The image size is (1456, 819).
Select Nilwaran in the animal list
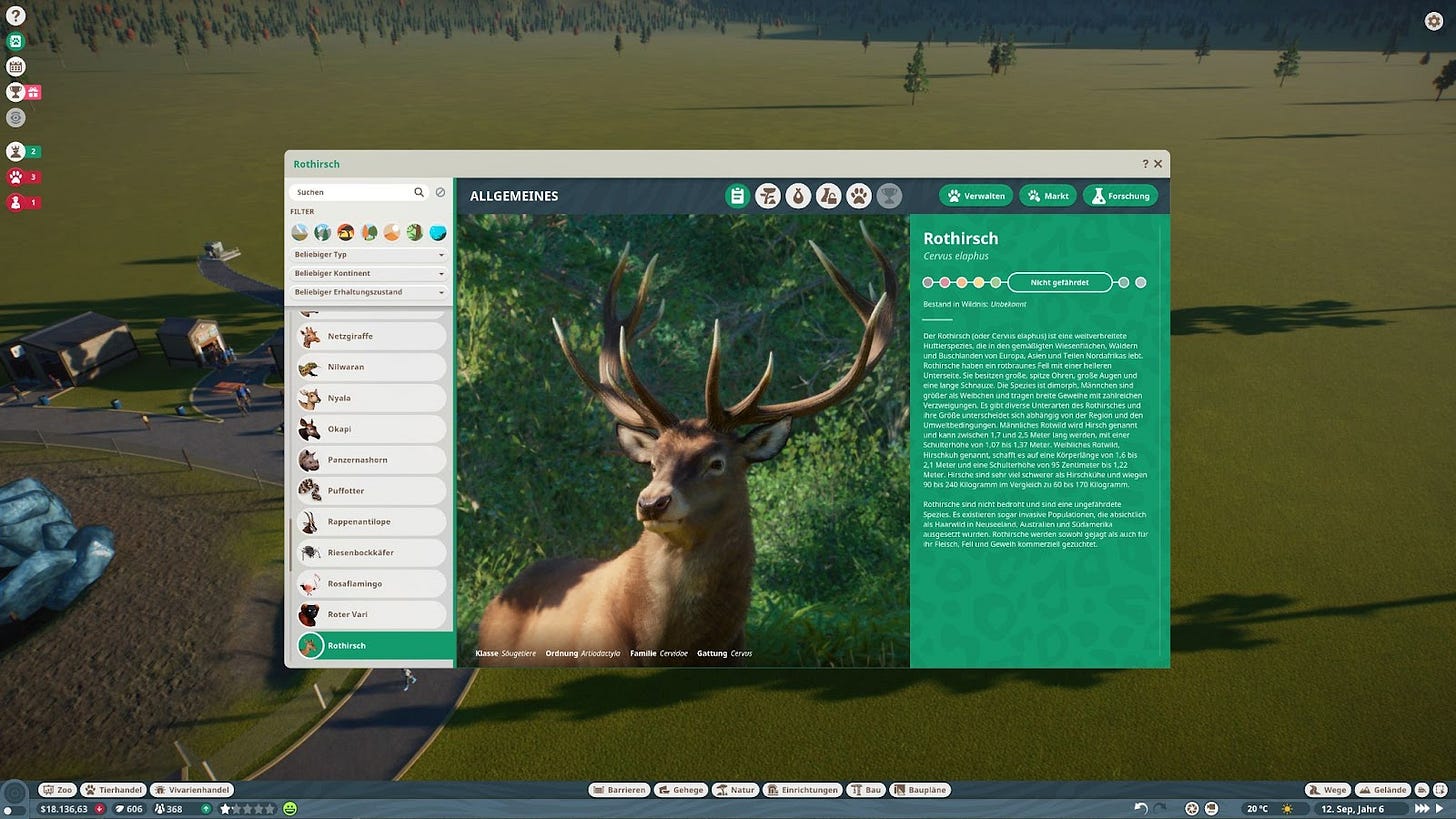(x=371, y=367)
